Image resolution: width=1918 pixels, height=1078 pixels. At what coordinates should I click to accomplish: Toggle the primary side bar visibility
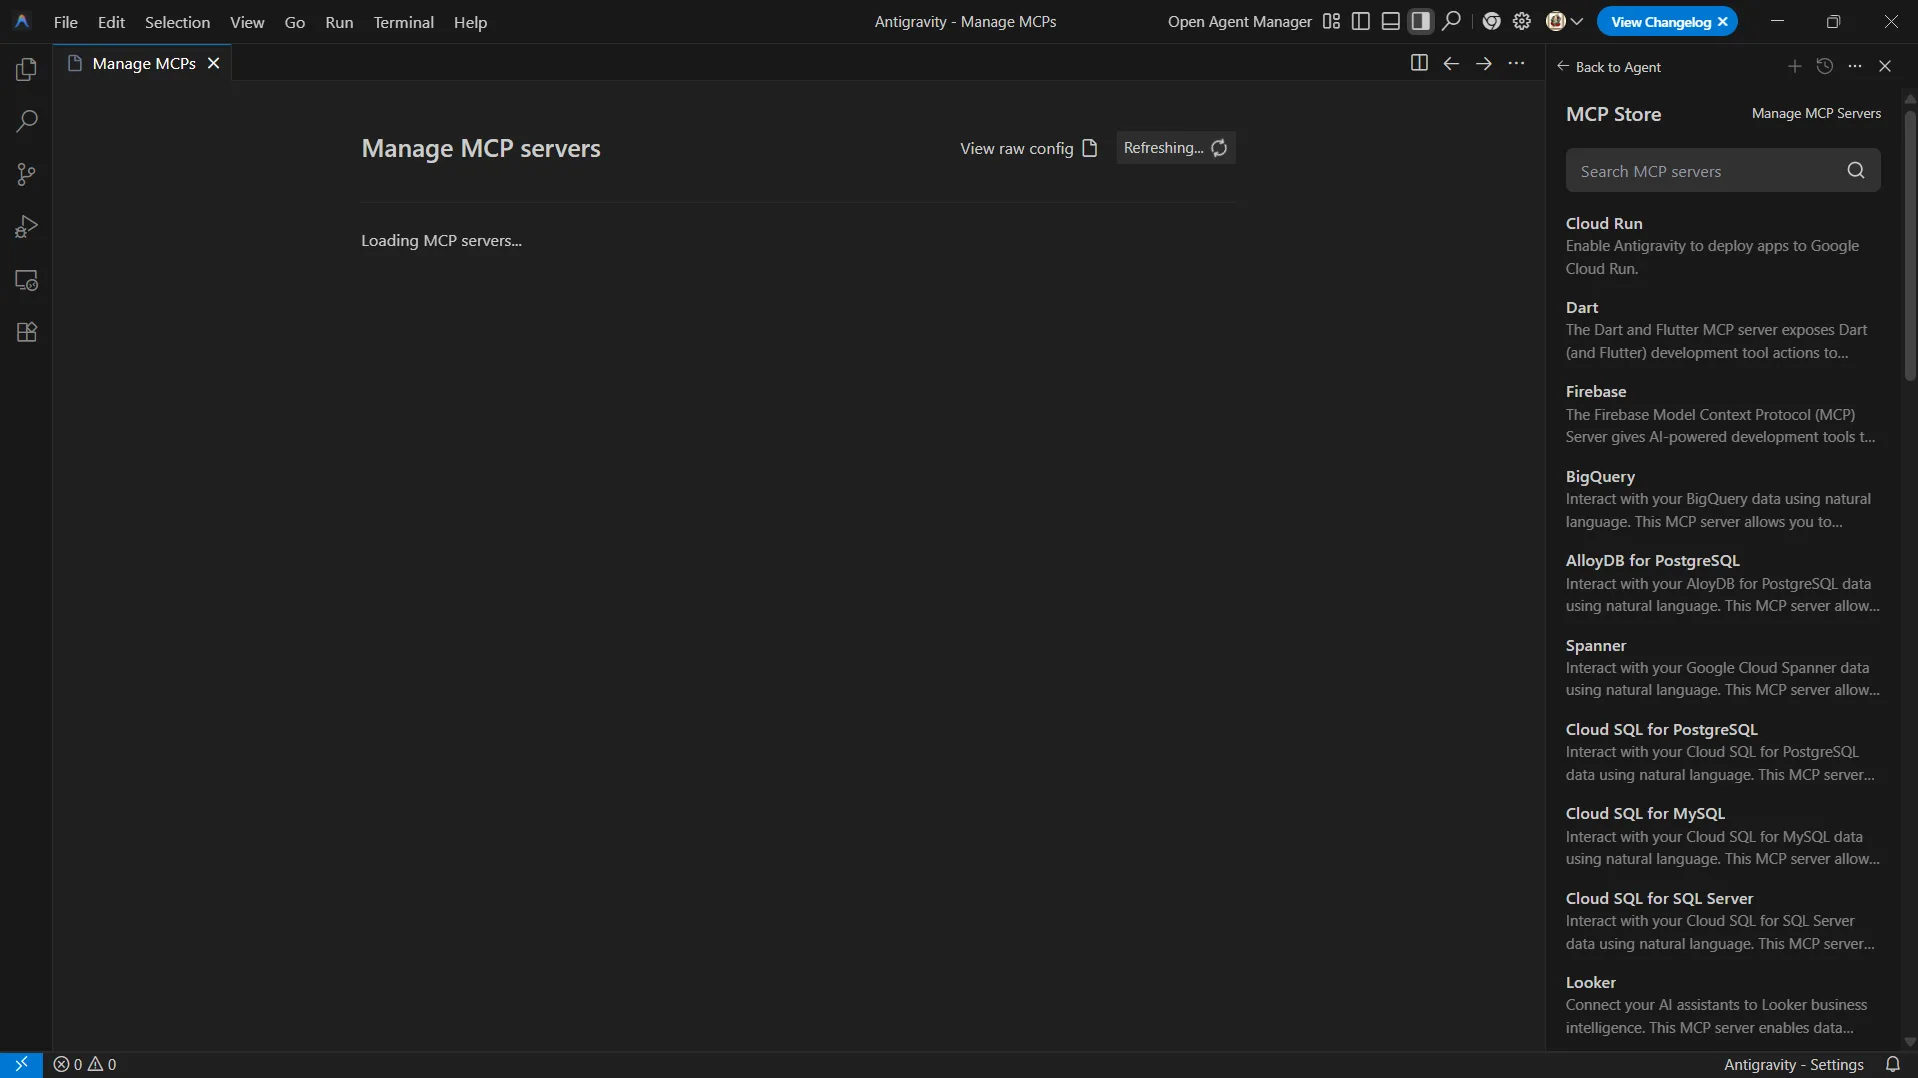[x=1360, y=22]
